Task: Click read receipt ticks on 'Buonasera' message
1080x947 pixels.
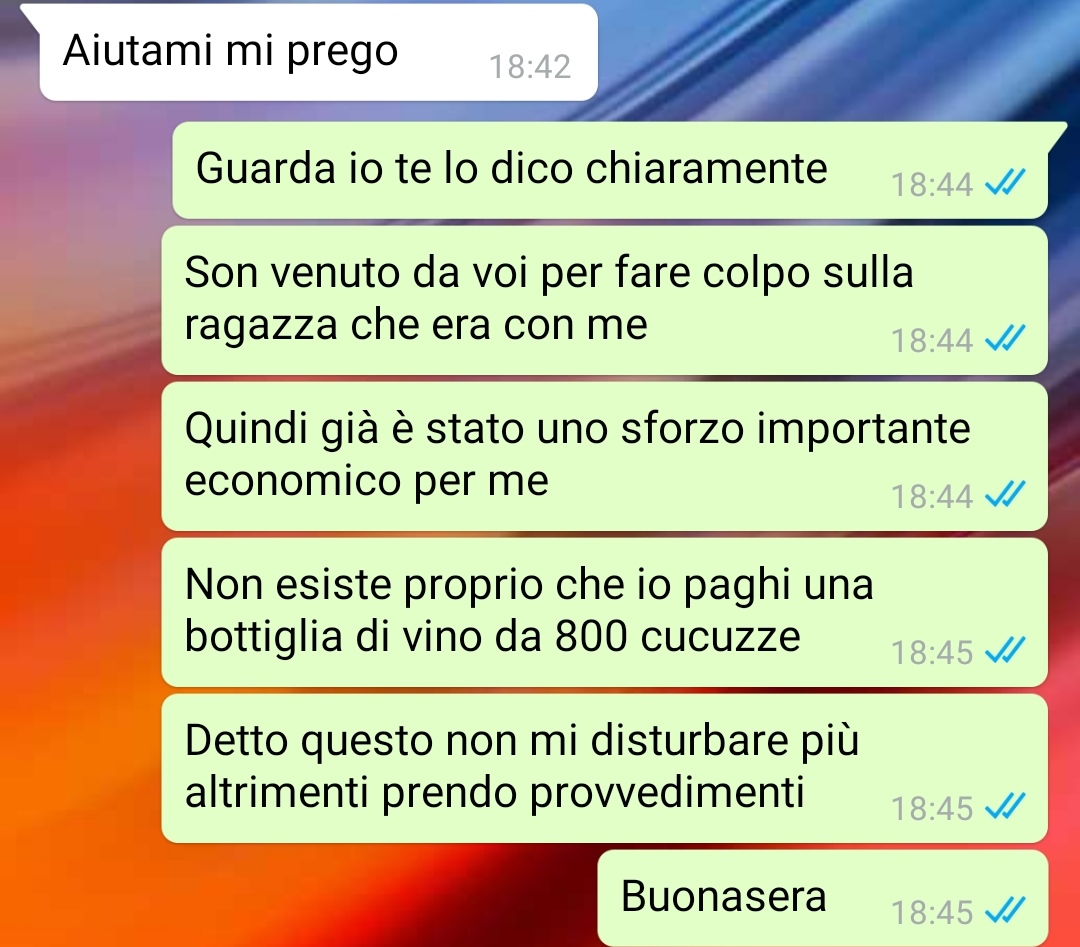Action: pos(1005,910)
